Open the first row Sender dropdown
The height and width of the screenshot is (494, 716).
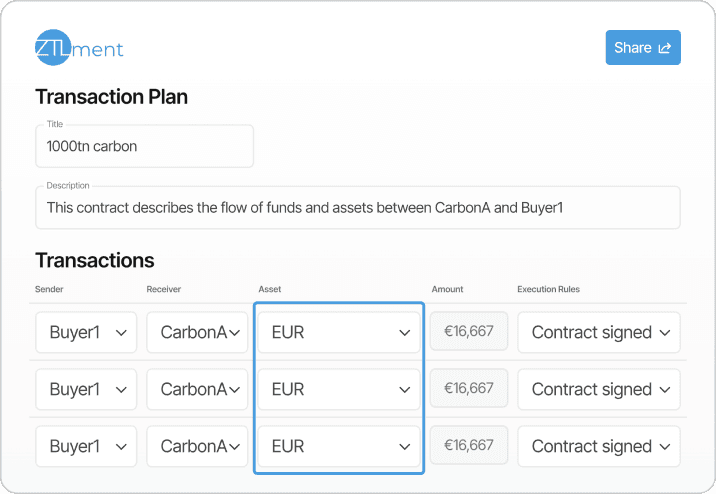pos(86,333)
